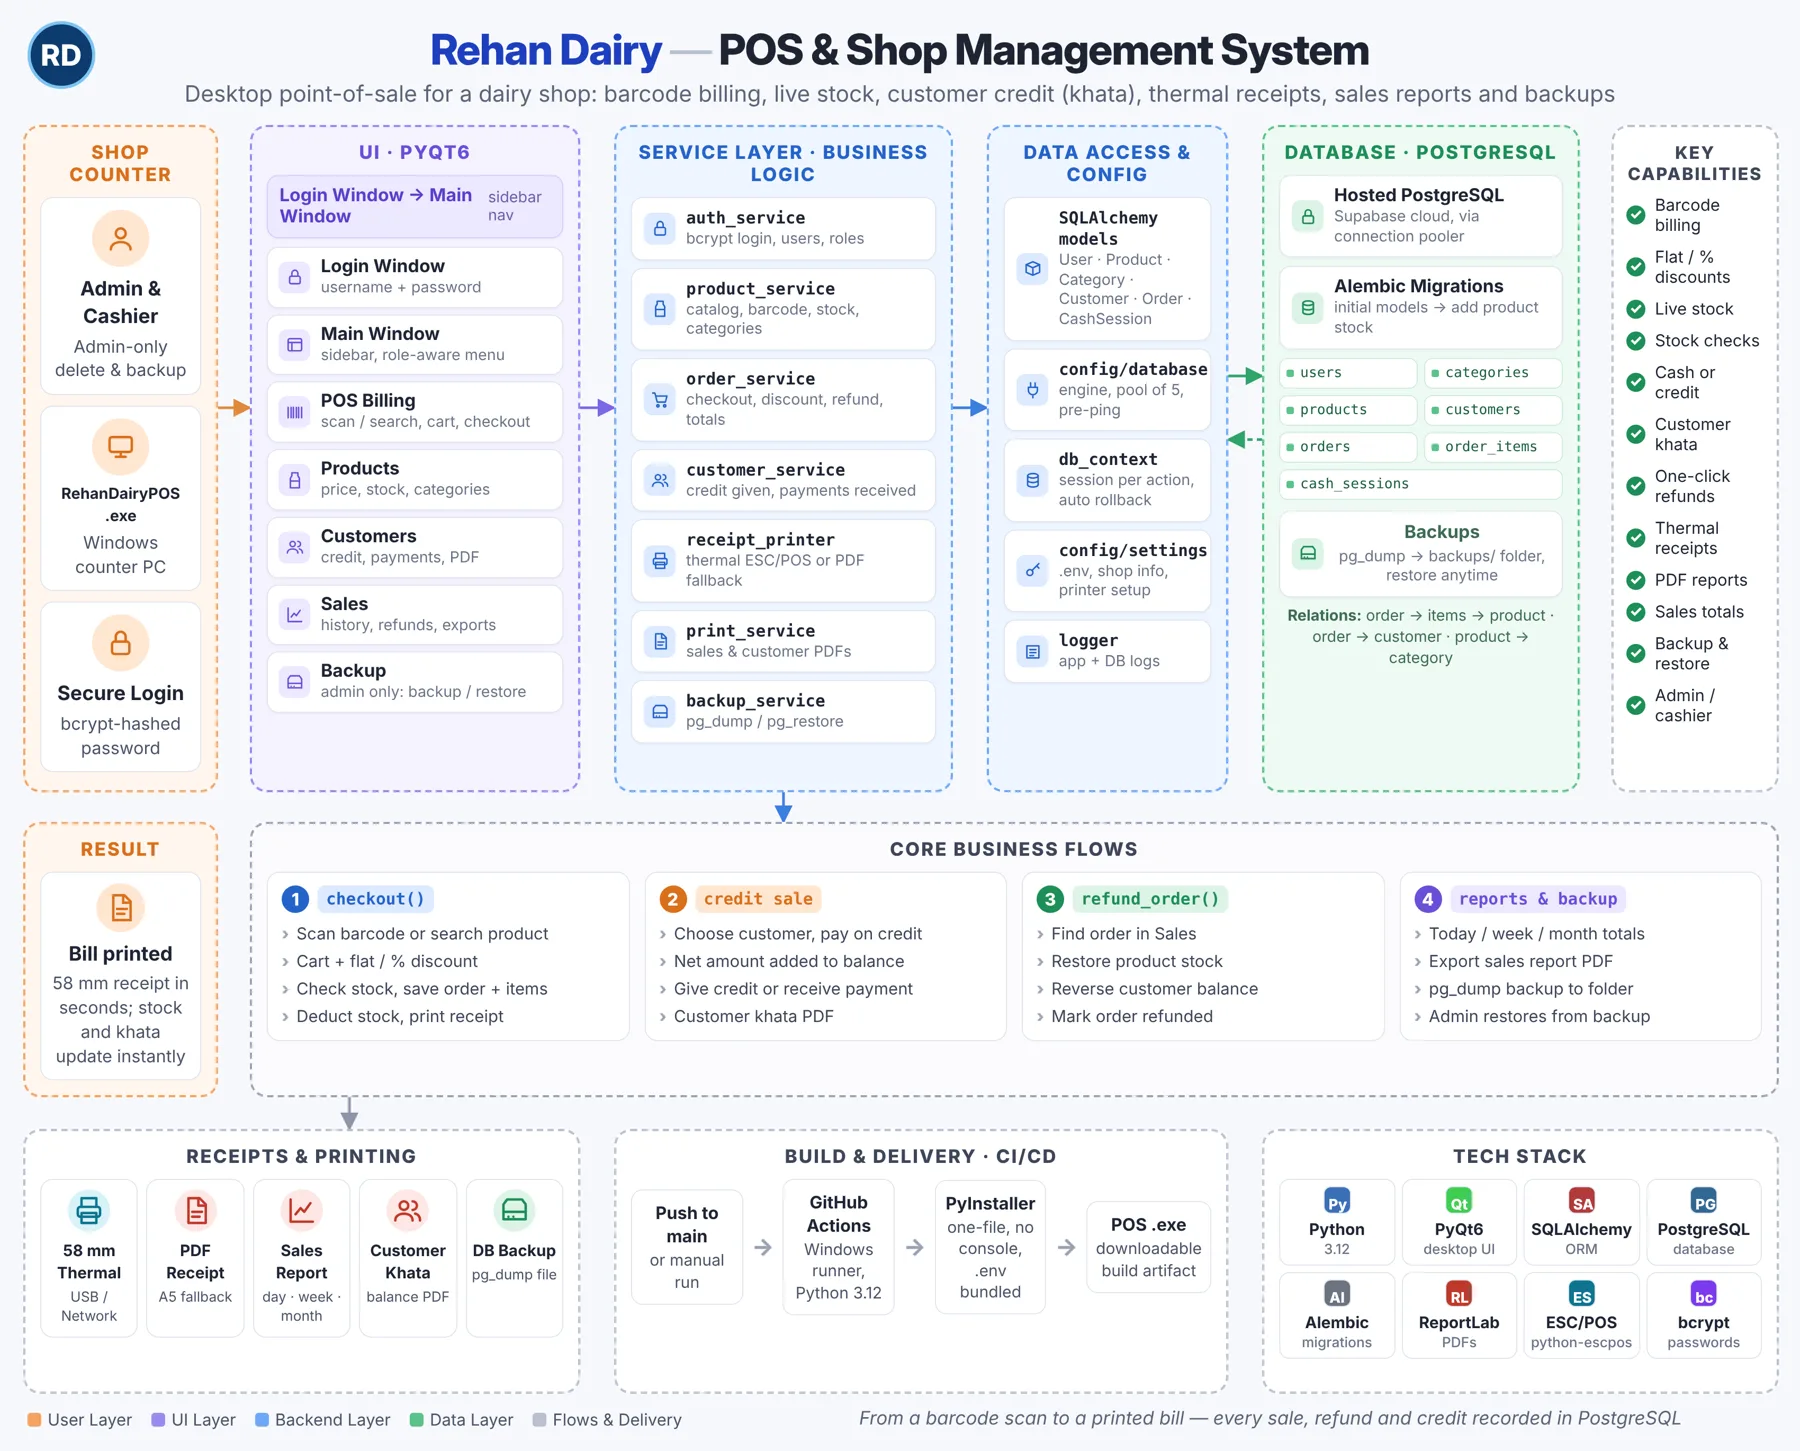Click the RD logo badge
Screen dimensions: 1800x1451
(61, 55)
